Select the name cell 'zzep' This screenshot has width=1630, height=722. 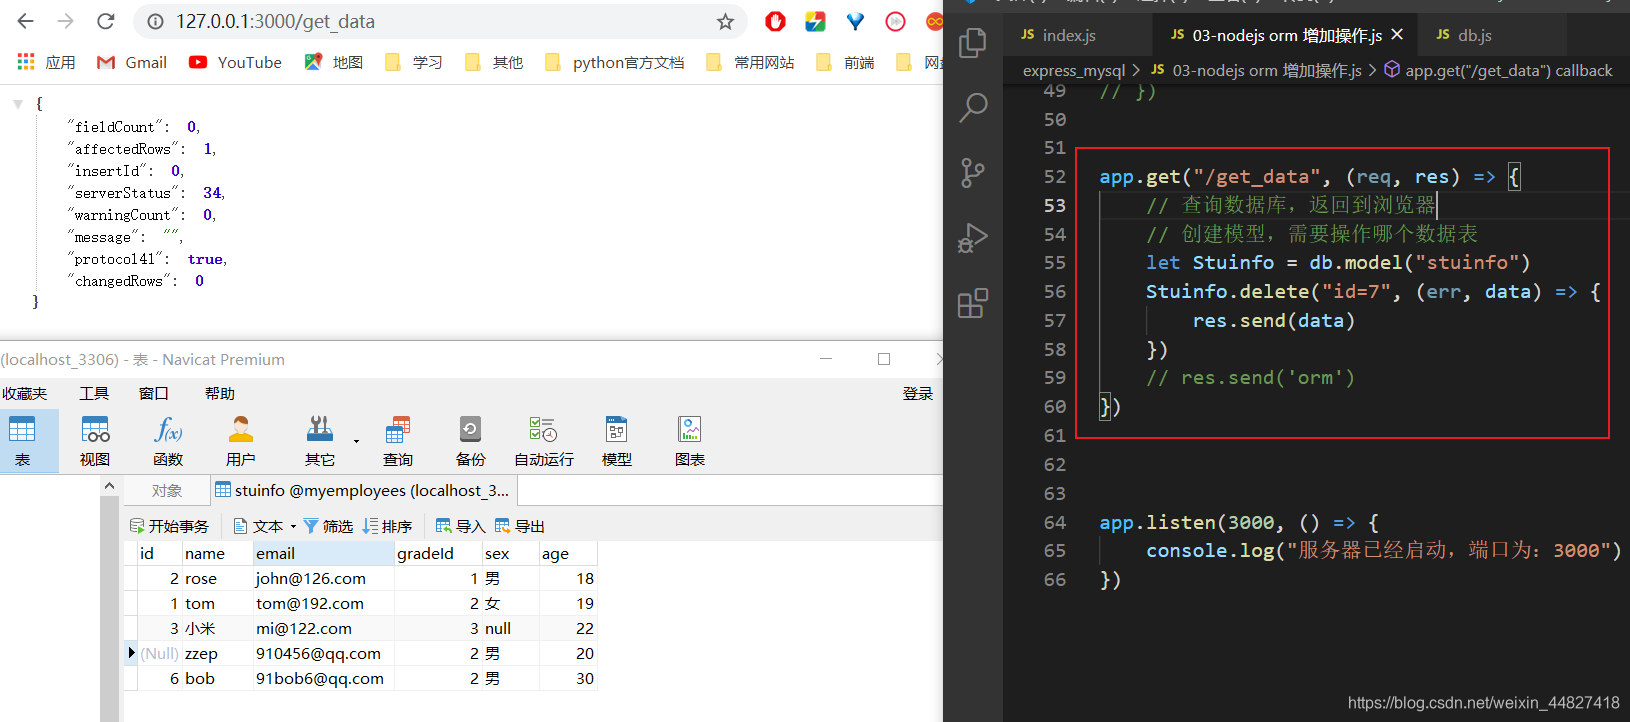click(x=216, y=653)
